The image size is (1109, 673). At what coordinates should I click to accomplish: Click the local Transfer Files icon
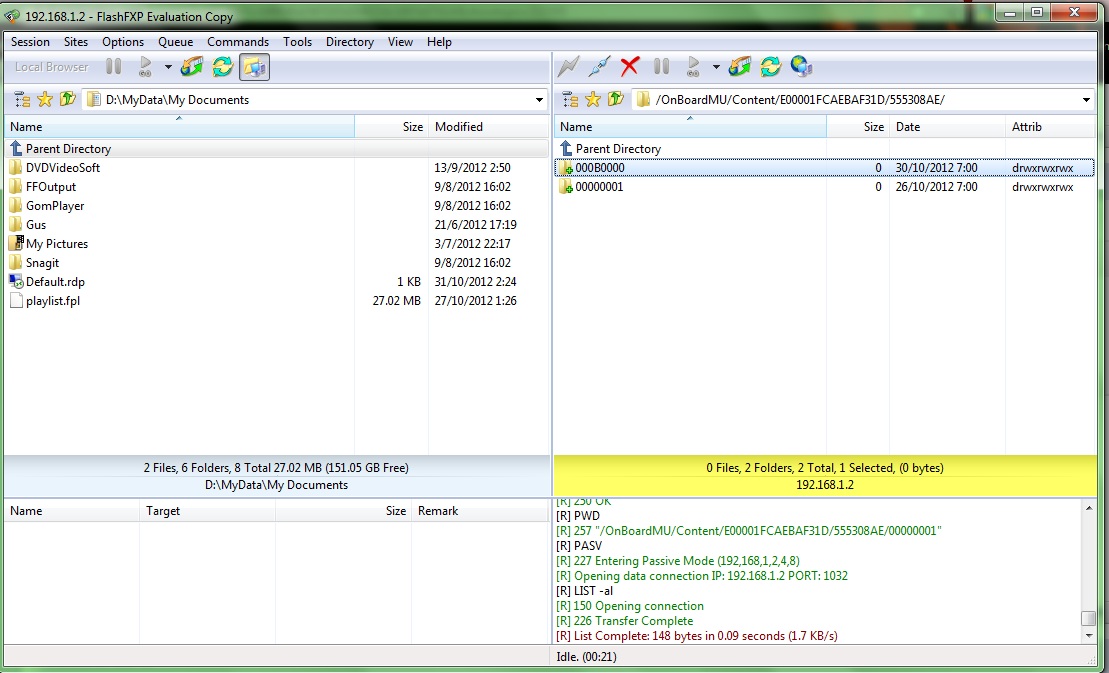192,67
